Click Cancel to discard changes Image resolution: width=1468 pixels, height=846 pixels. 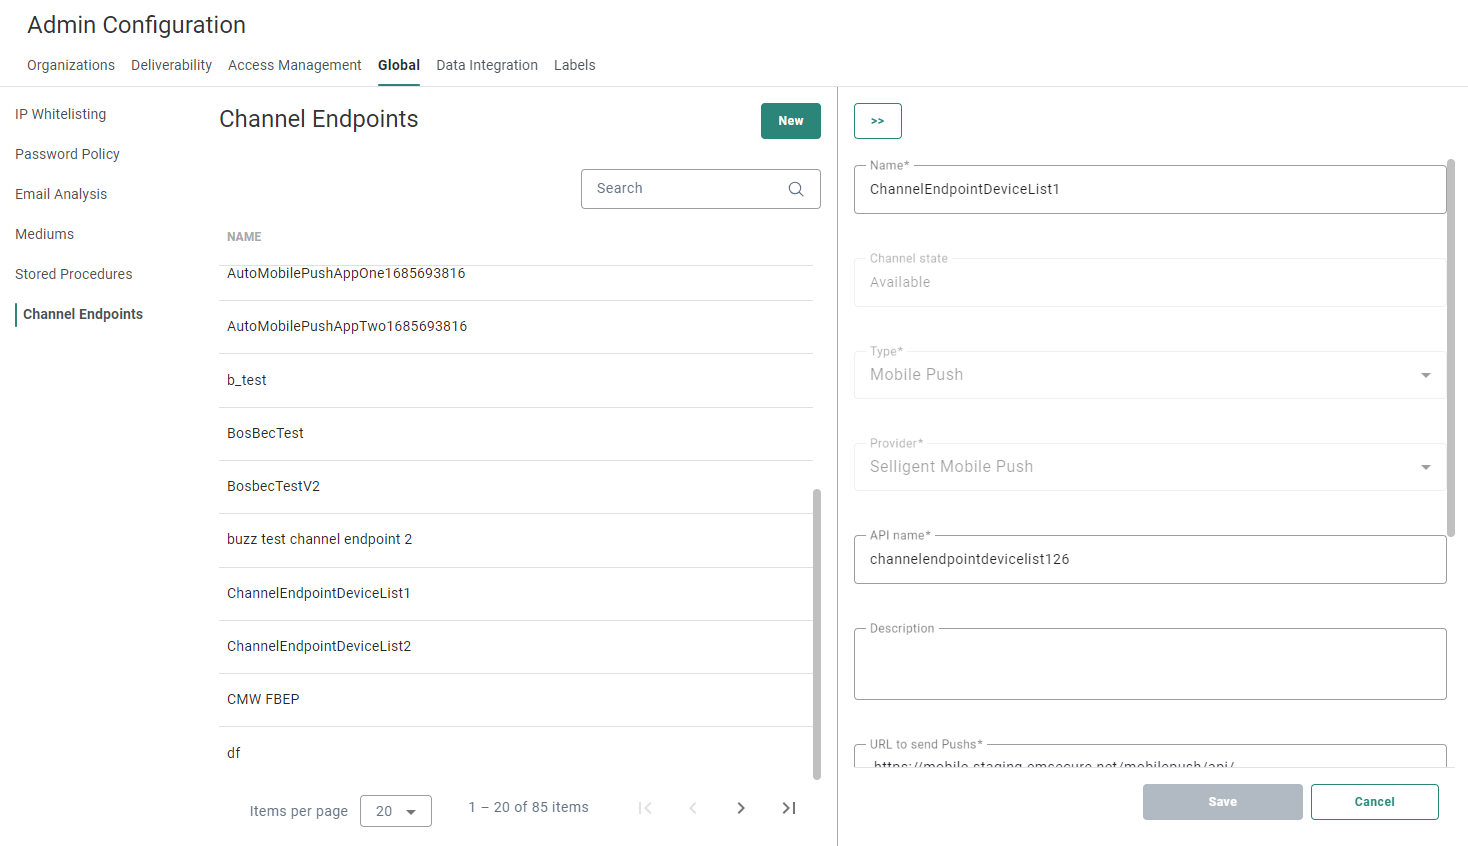pos(1374,801)
